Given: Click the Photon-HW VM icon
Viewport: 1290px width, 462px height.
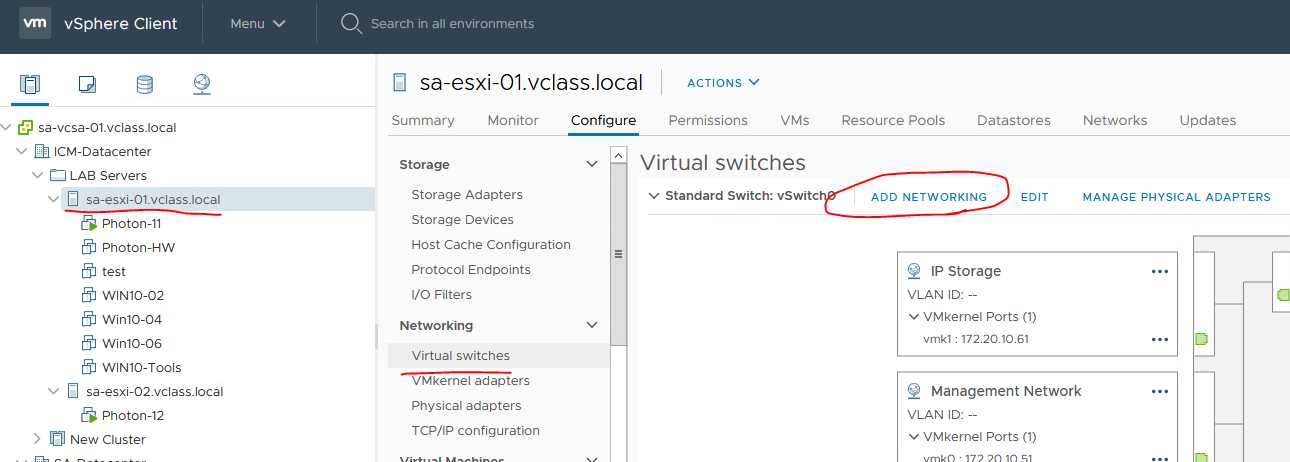Looking at the screenshot, I should coord(88,248).
